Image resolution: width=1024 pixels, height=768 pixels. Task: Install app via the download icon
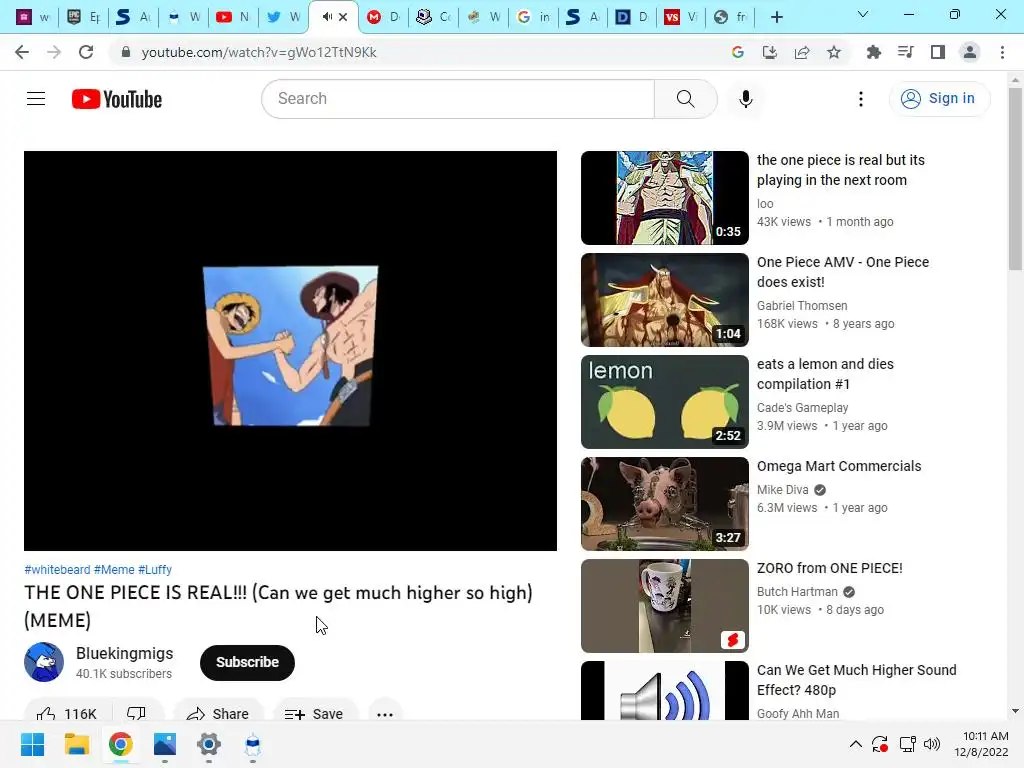[770, 52]
